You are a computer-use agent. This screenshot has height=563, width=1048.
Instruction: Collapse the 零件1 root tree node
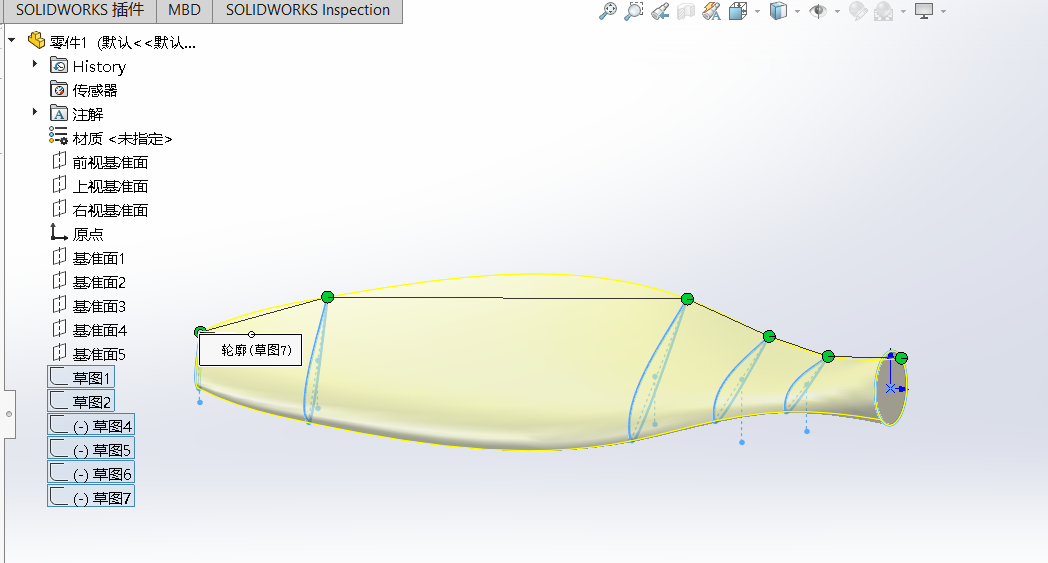coord(11,40)
